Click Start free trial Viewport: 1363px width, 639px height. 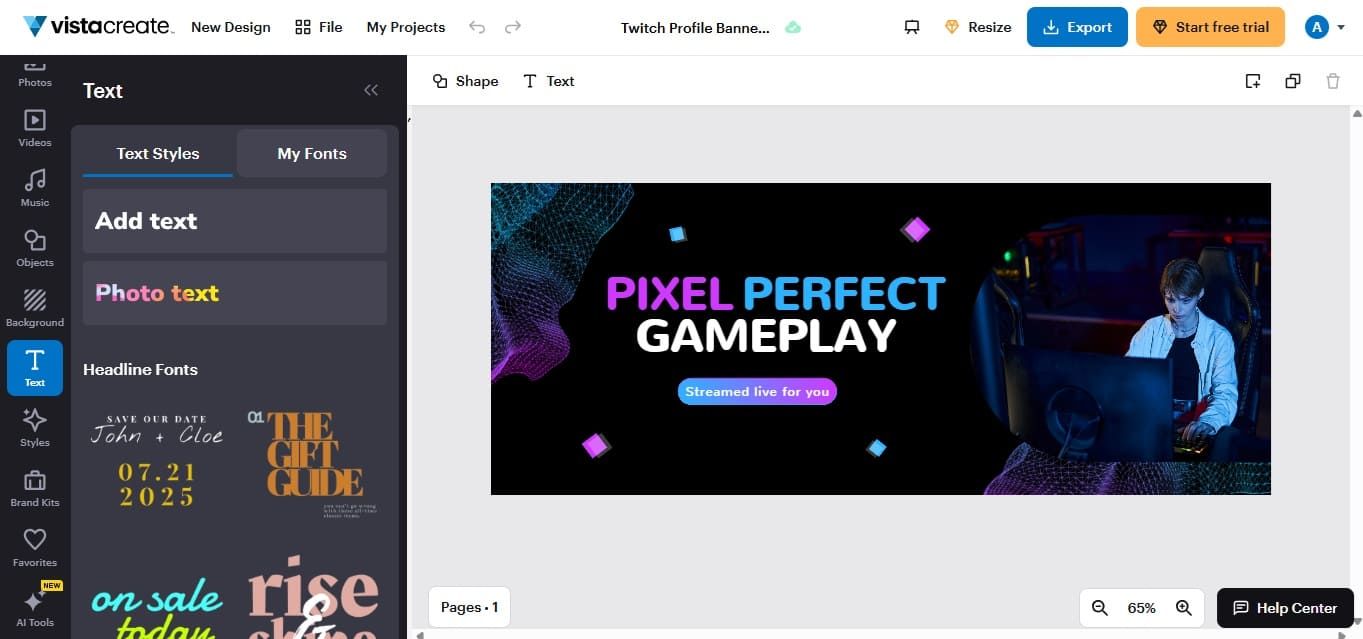coord(1210,27)
